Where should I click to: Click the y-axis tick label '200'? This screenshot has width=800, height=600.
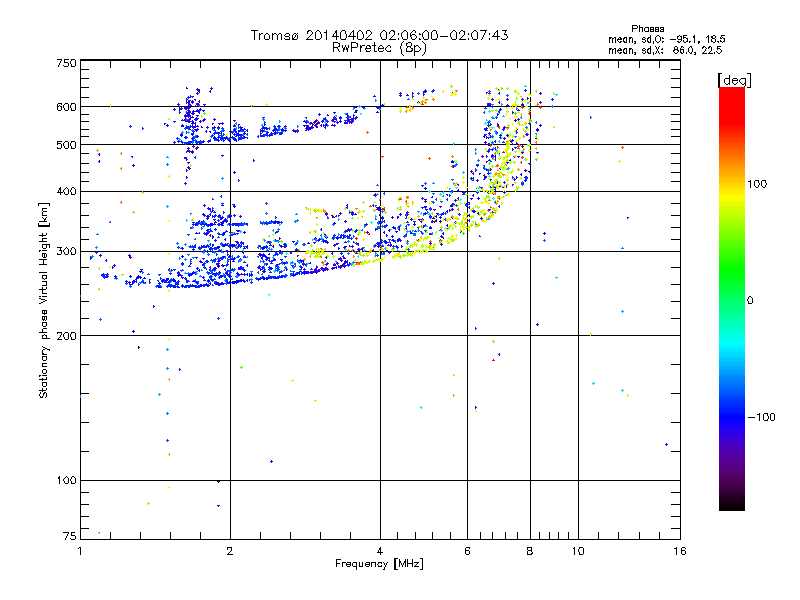[x=66, y=336]
